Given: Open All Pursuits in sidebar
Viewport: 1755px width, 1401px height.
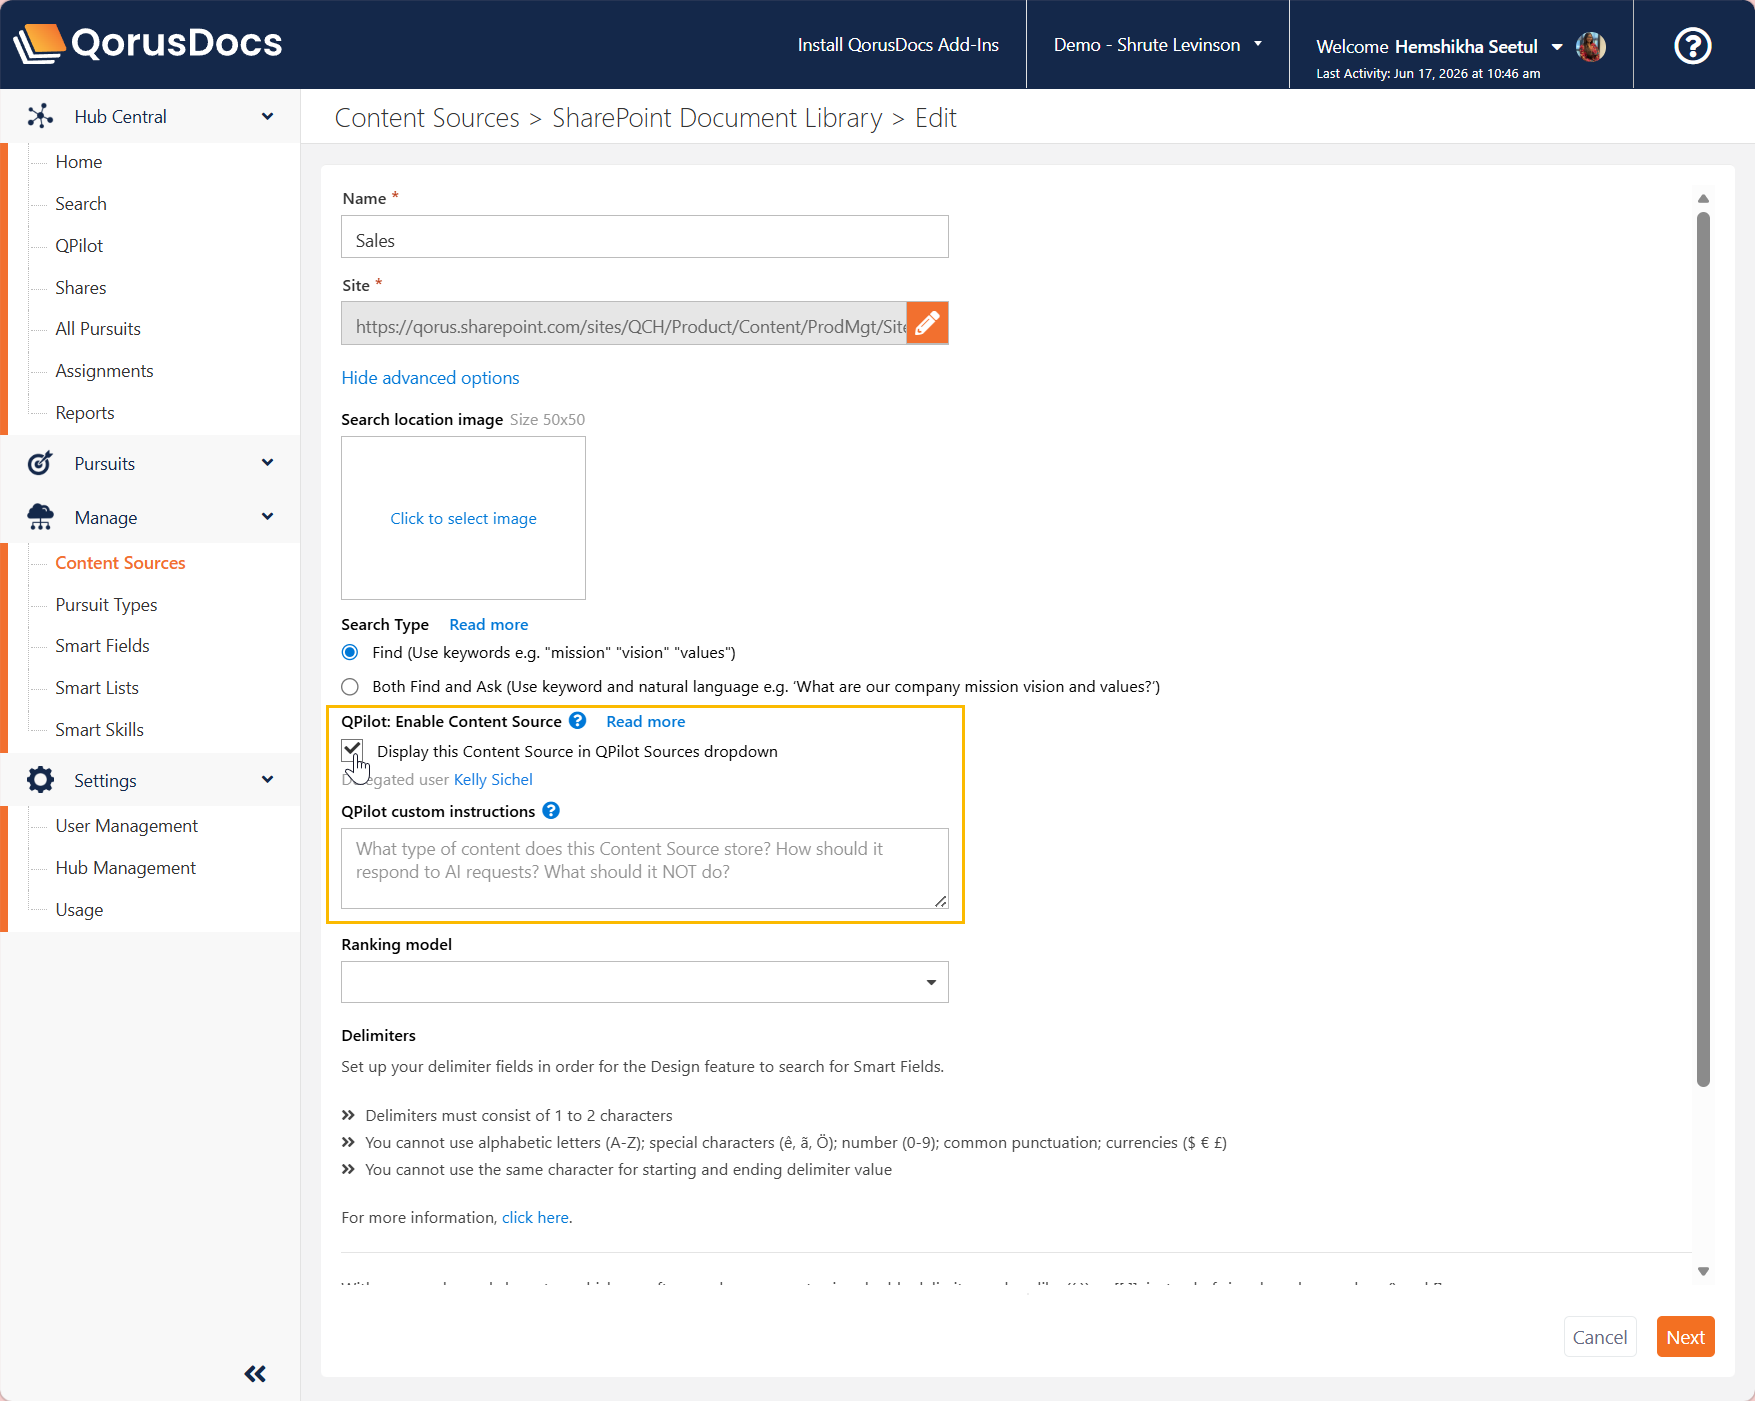Looking at the screenshot, I should pos(98,329).
